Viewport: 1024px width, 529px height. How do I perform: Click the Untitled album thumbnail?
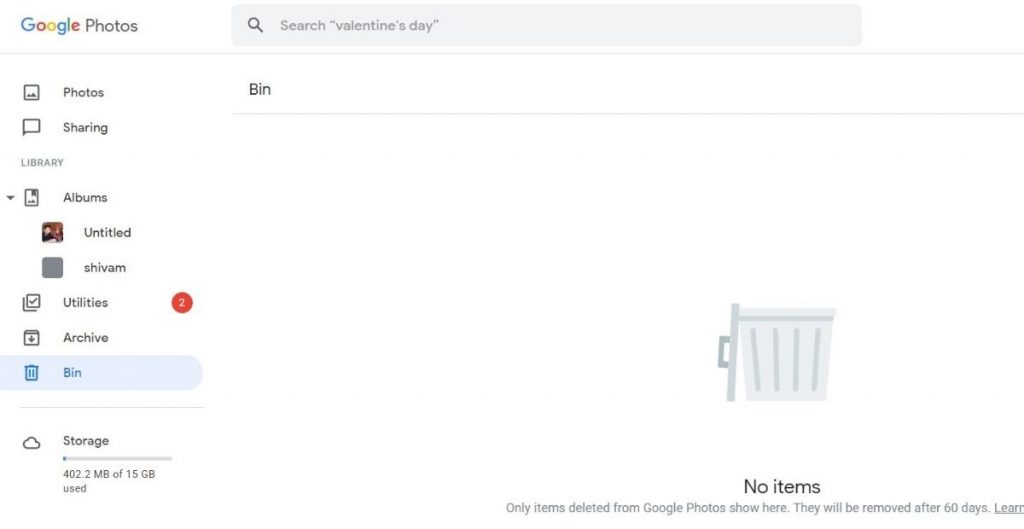pos(53,232)
